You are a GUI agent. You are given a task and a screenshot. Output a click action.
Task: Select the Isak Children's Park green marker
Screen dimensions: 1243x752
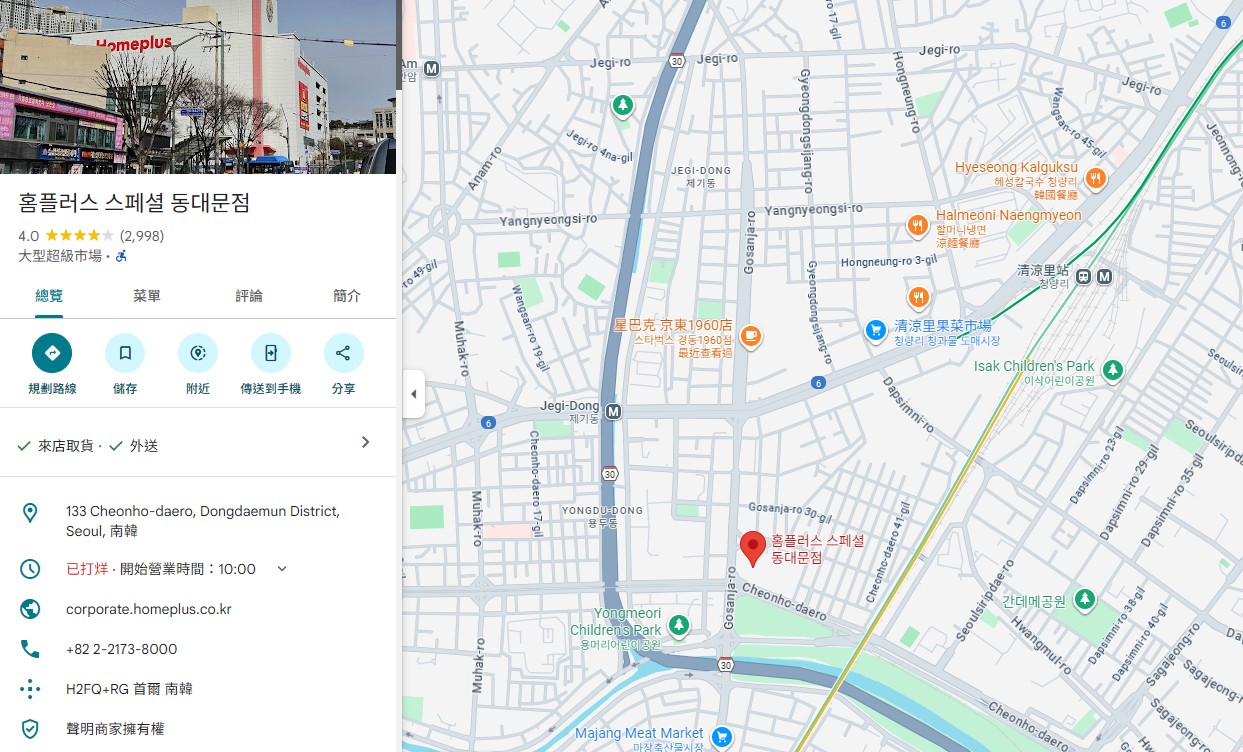1112,368
